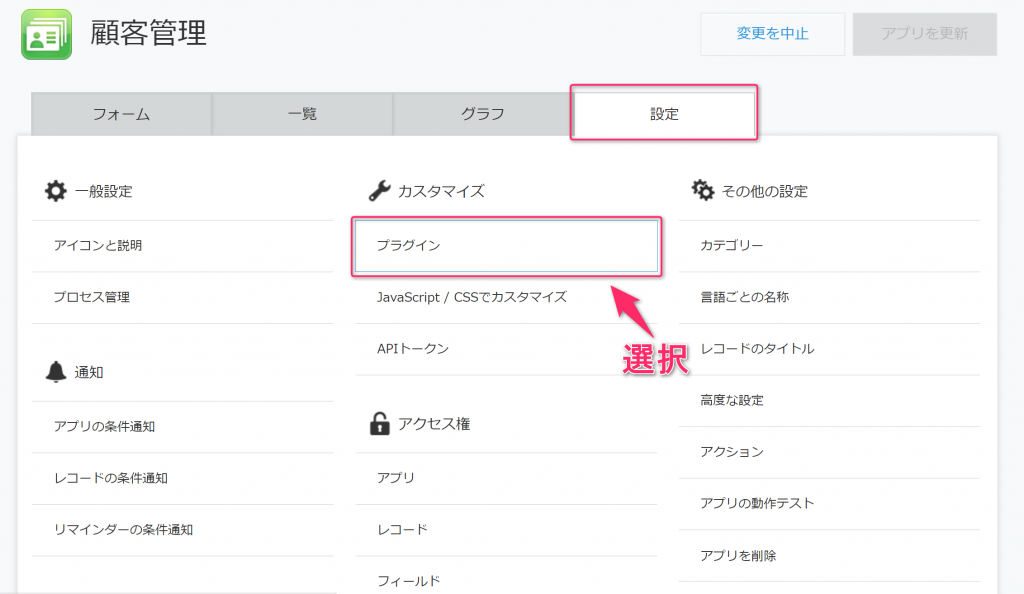Select アプリを削除 option
The height and width of the screenshot is (594, 1024).
(829, 556)
